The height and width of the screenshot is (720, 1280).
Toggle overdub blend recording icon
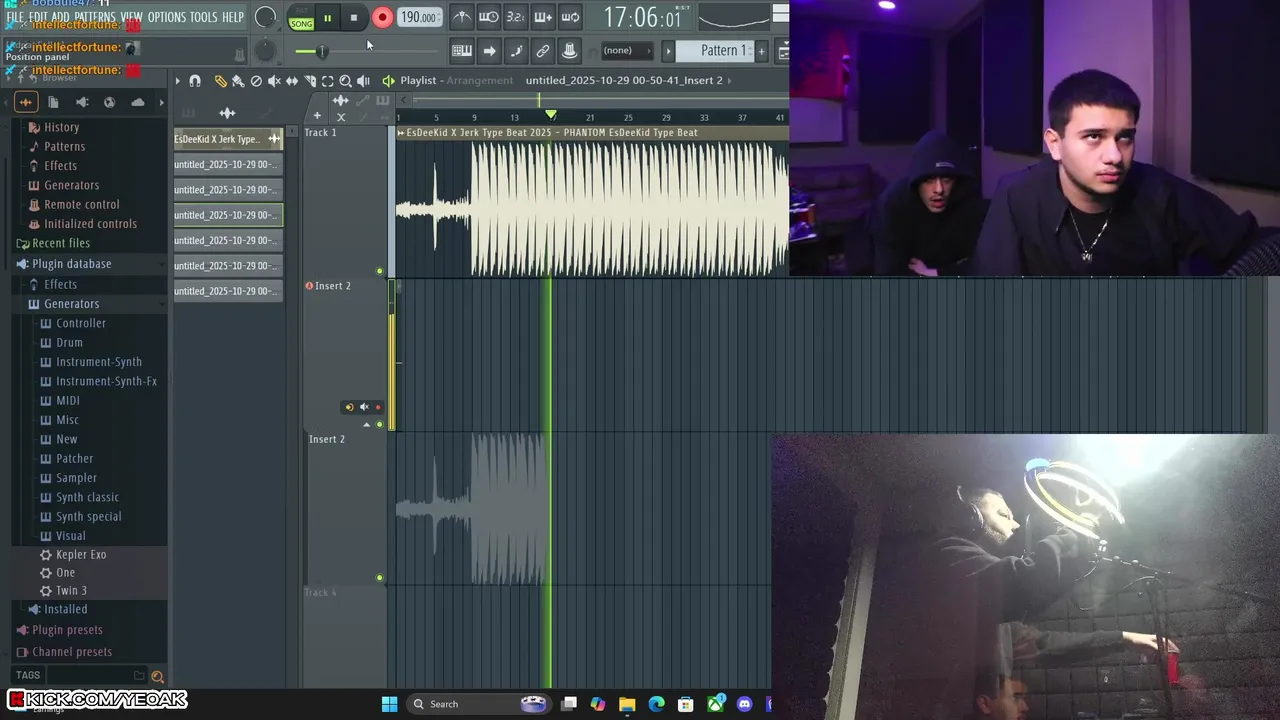(x=543, y=17)
